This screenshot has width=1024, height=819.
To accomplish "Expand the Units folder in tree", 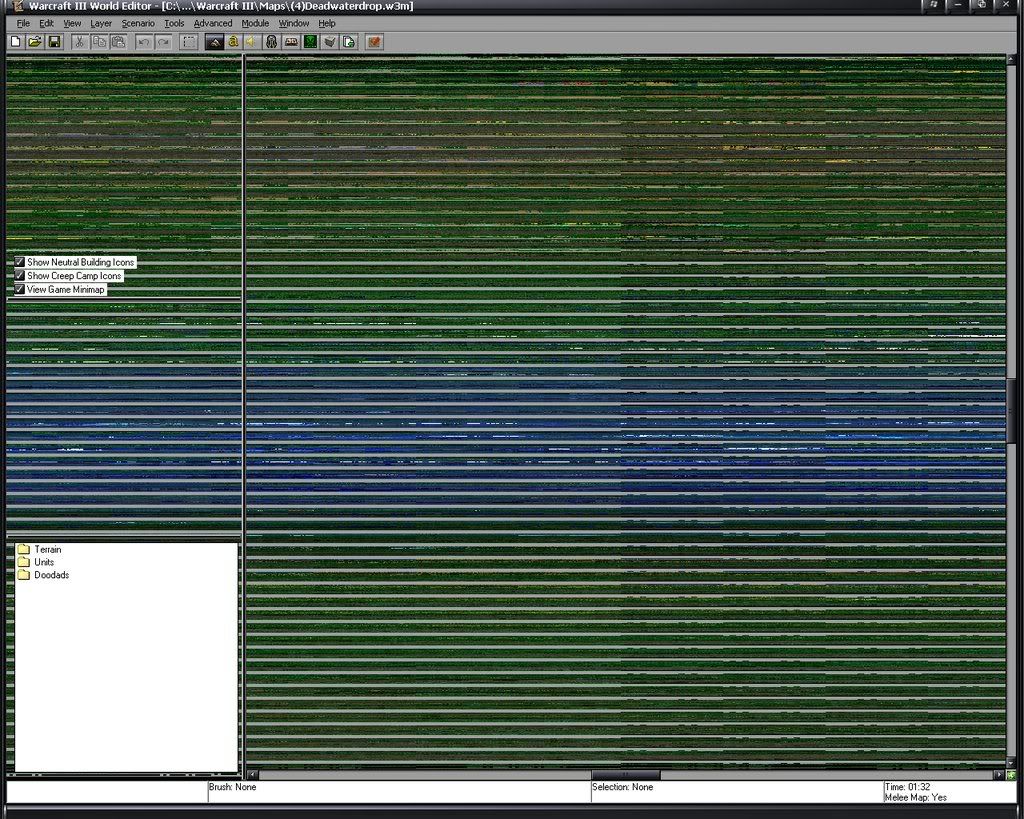I will pos(24,562).
